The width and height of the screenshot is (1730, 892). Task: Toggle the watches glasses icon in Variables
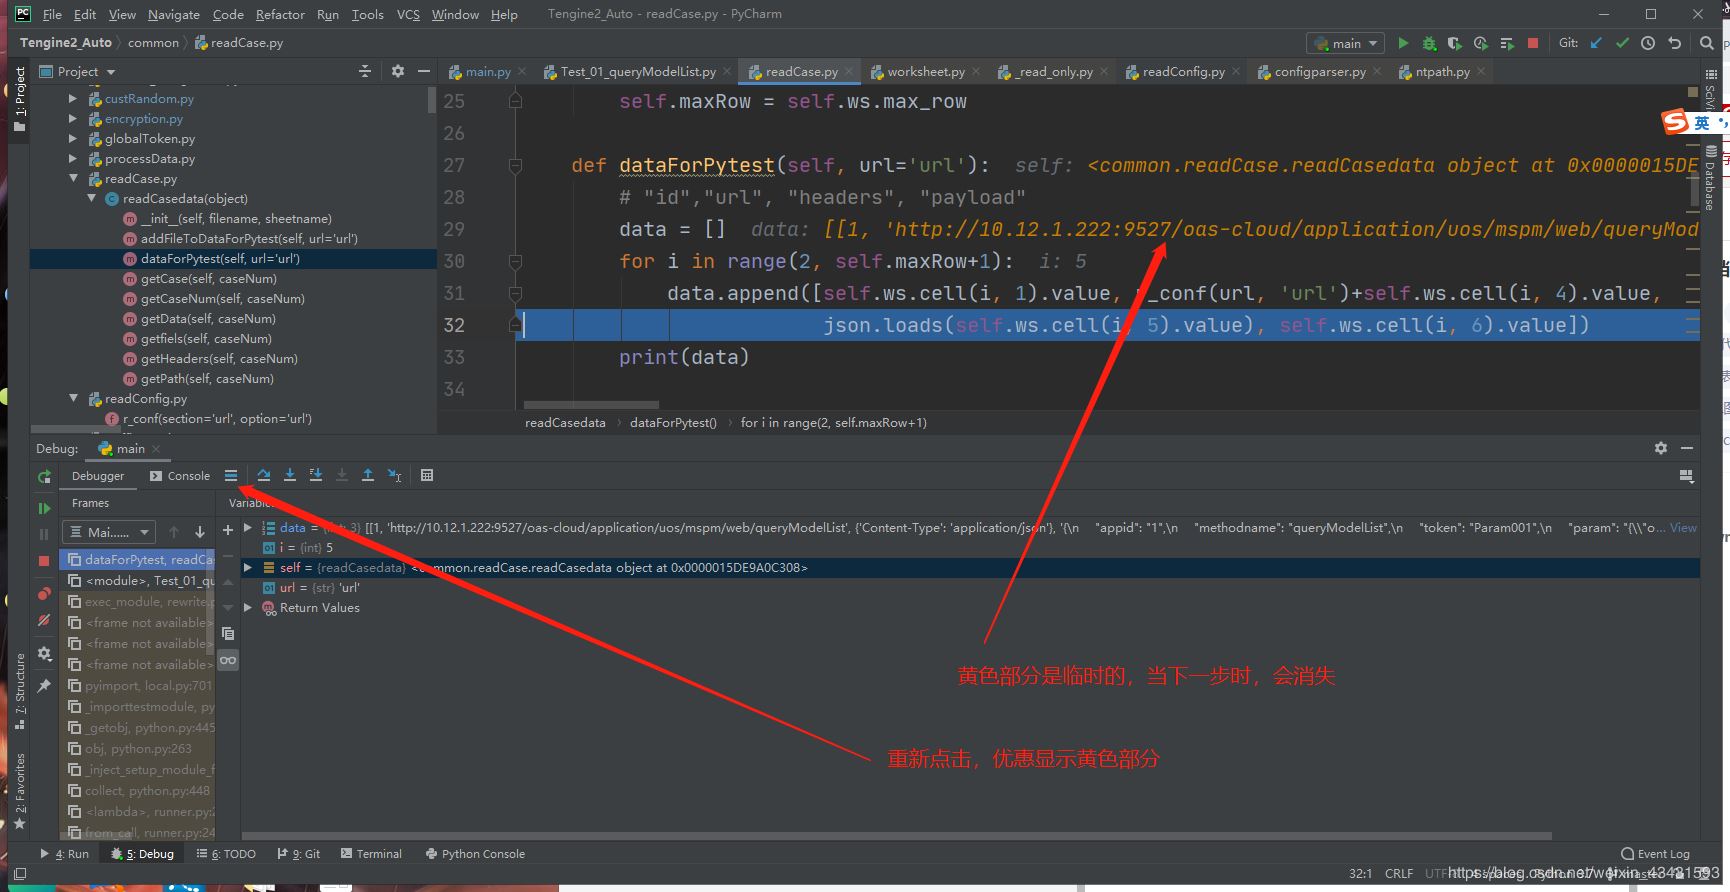click(x=228, y=660)
